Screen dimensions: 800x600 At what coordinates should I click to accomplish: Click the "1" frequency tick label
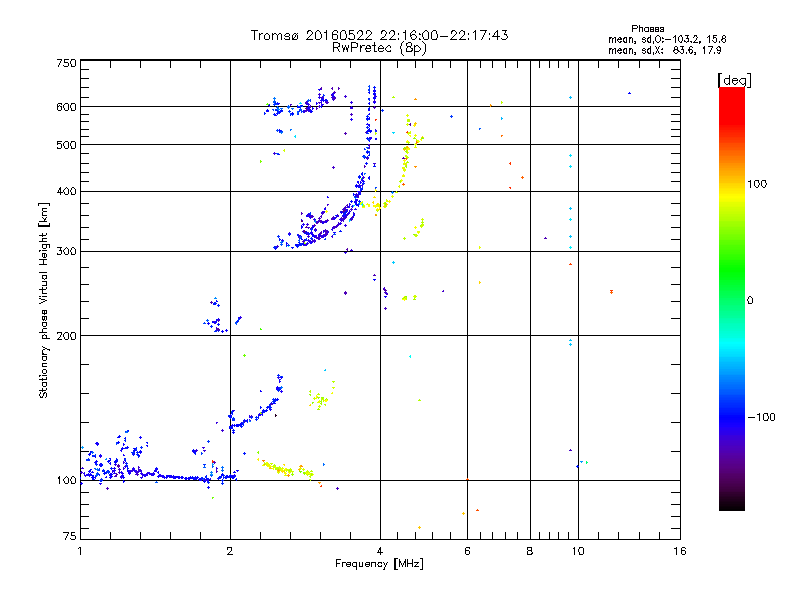point(80,551)
